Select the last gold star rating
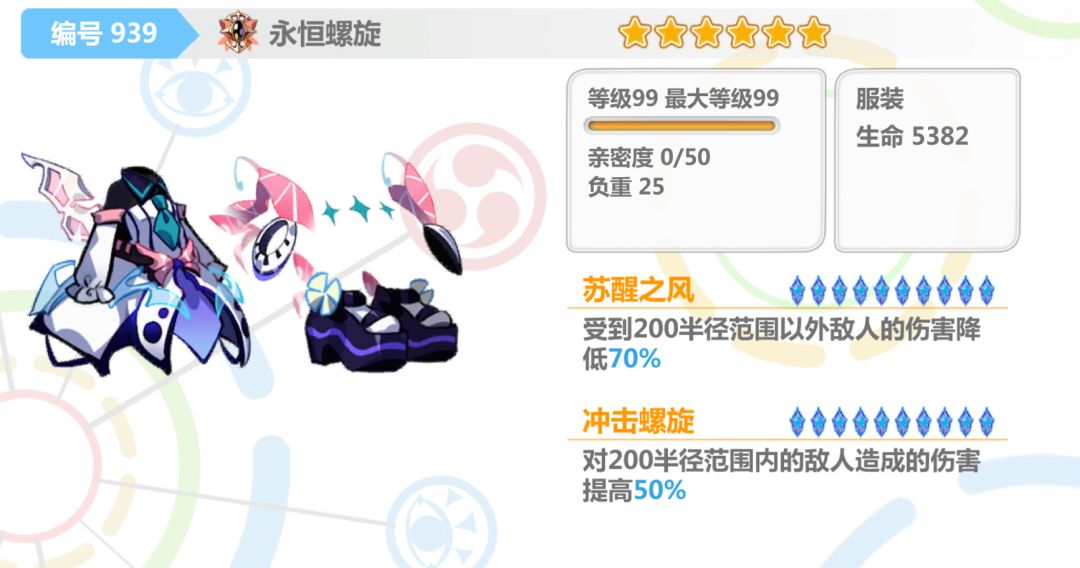The image size is (1080, 568). coord(813,32)
